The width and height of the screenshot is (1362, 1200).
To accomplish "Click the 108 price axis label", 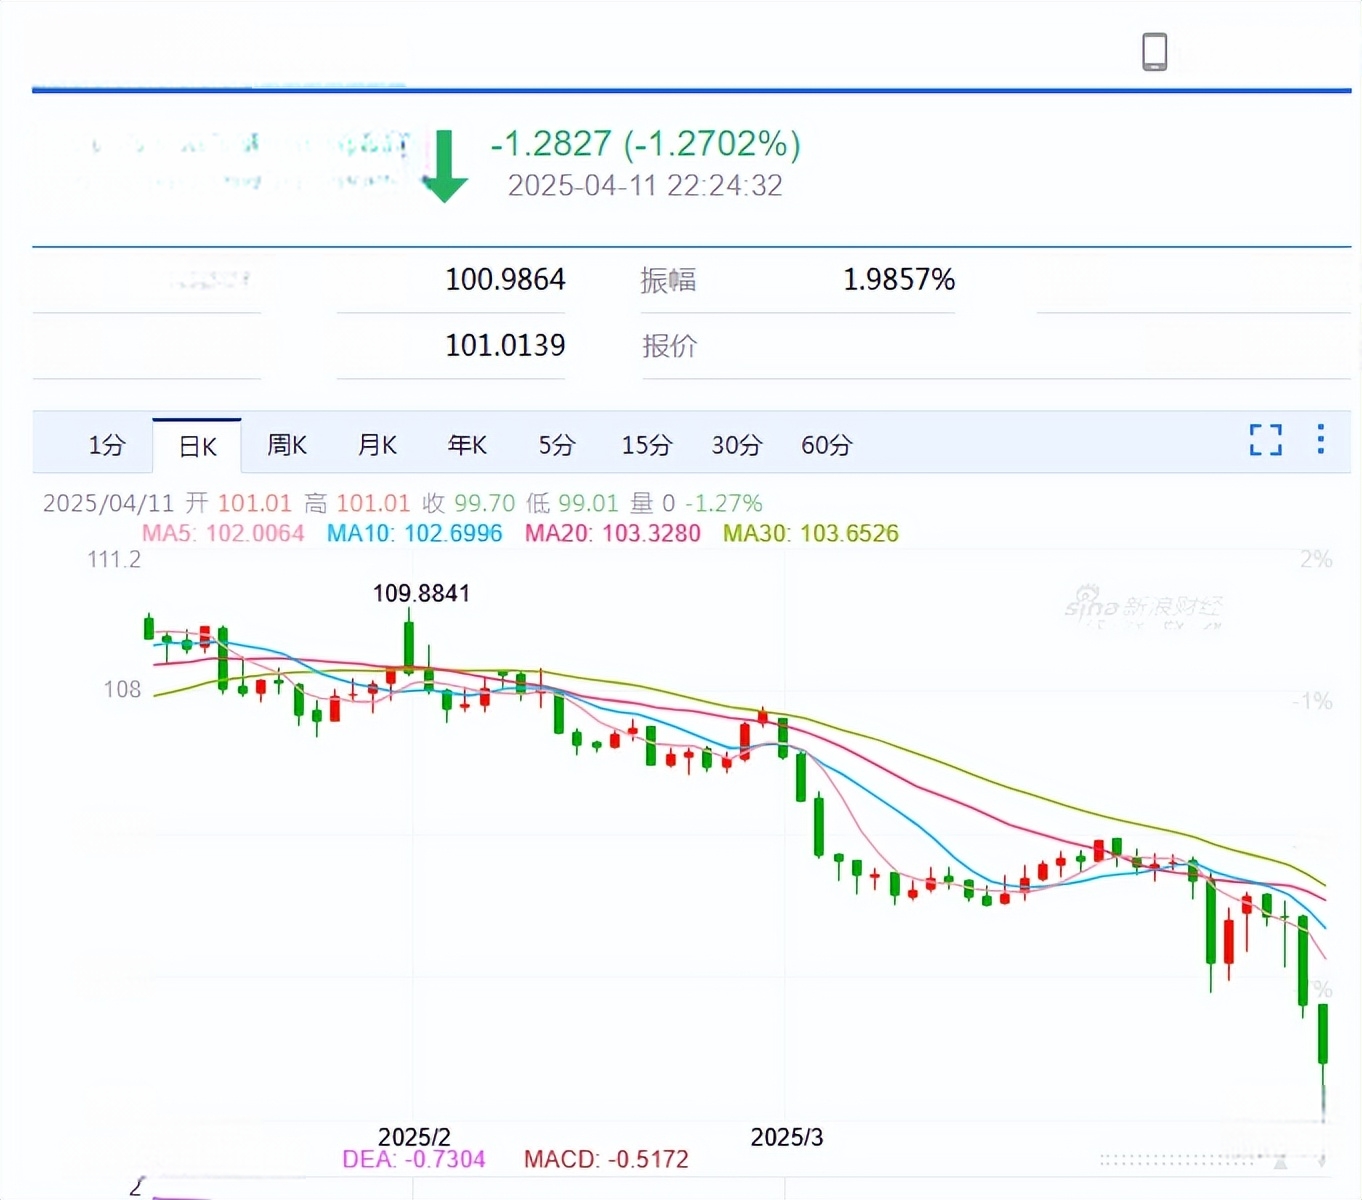I will (x=122, y=689).
